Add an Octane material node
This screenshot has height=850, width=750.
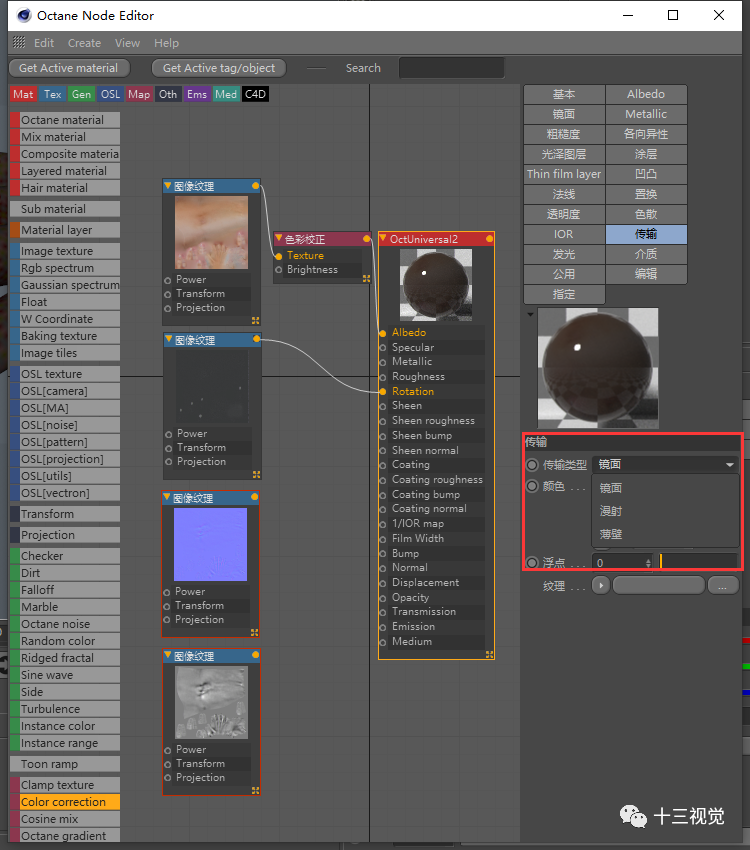tap(65, 120)
